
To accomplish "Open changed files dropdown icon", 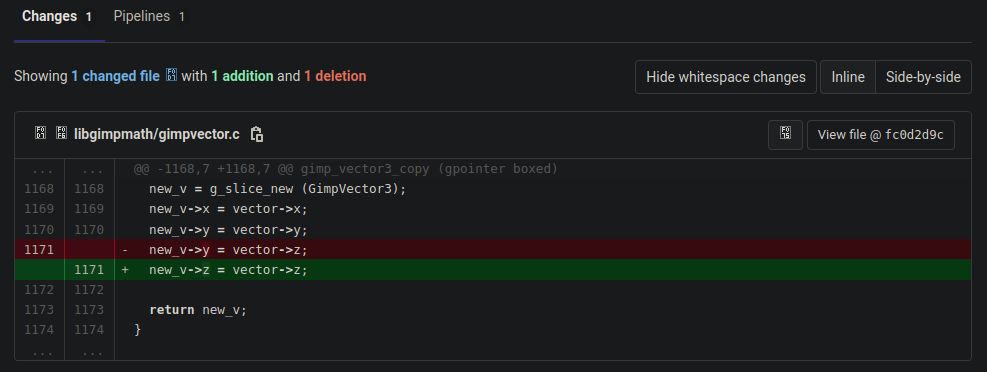I will point(171,76).
